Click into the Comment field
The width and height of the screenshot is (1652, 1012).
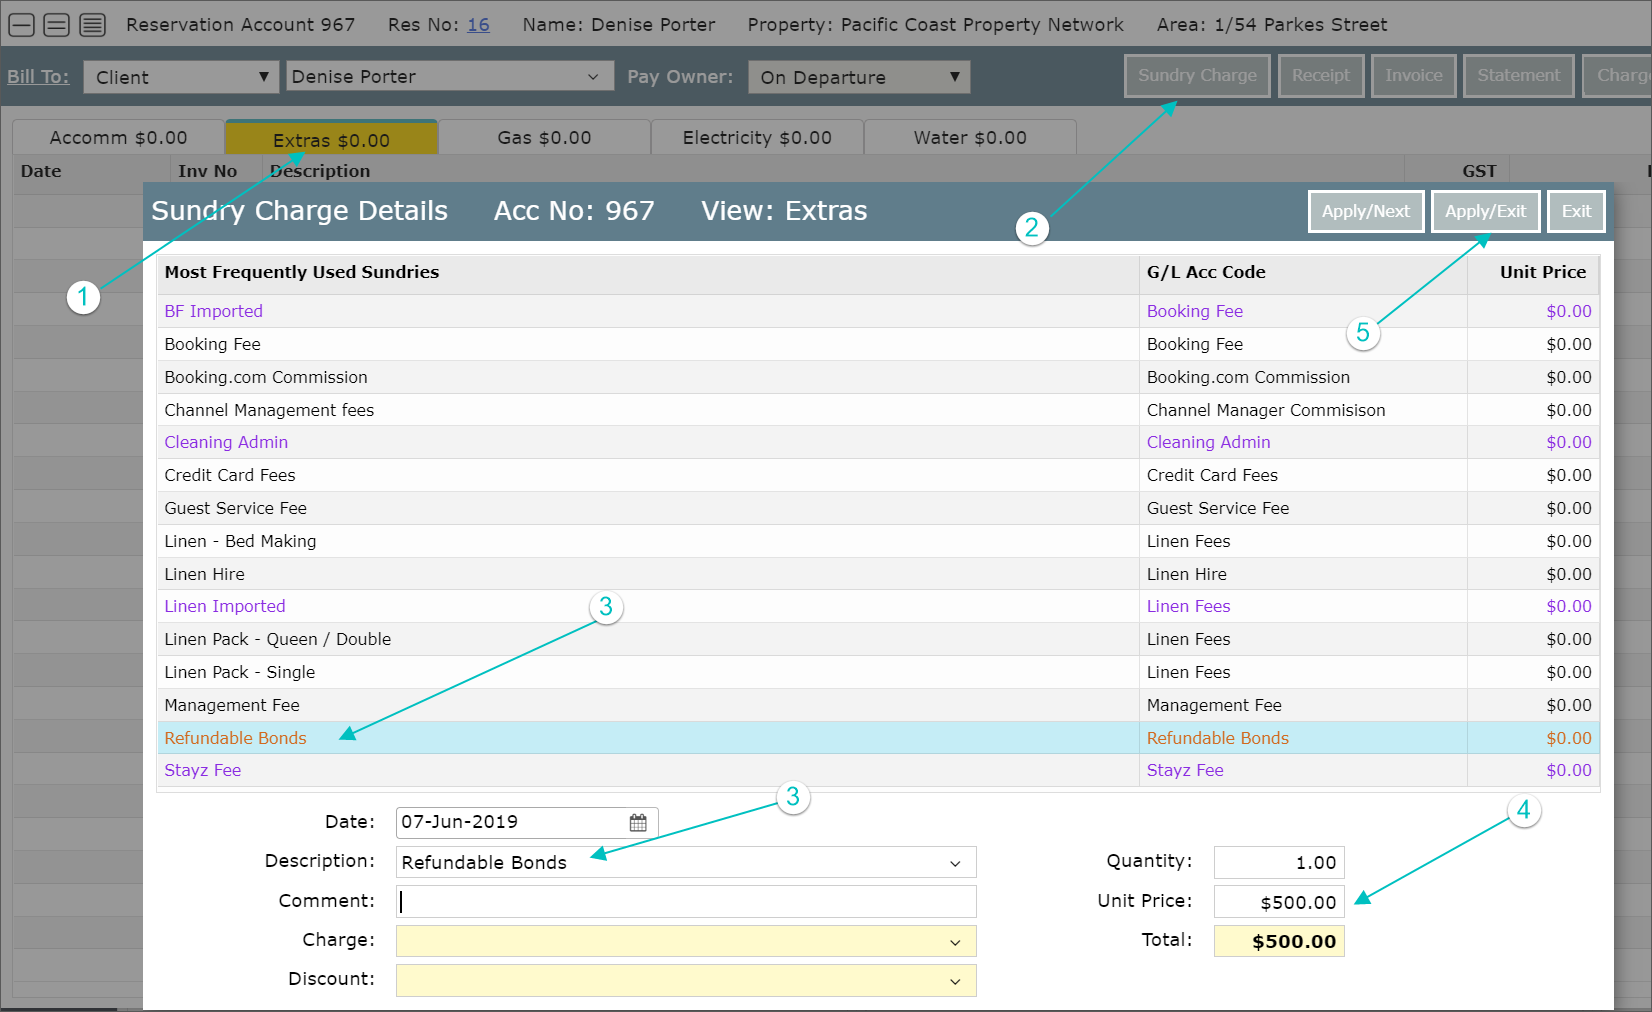(x=686, y=902)
